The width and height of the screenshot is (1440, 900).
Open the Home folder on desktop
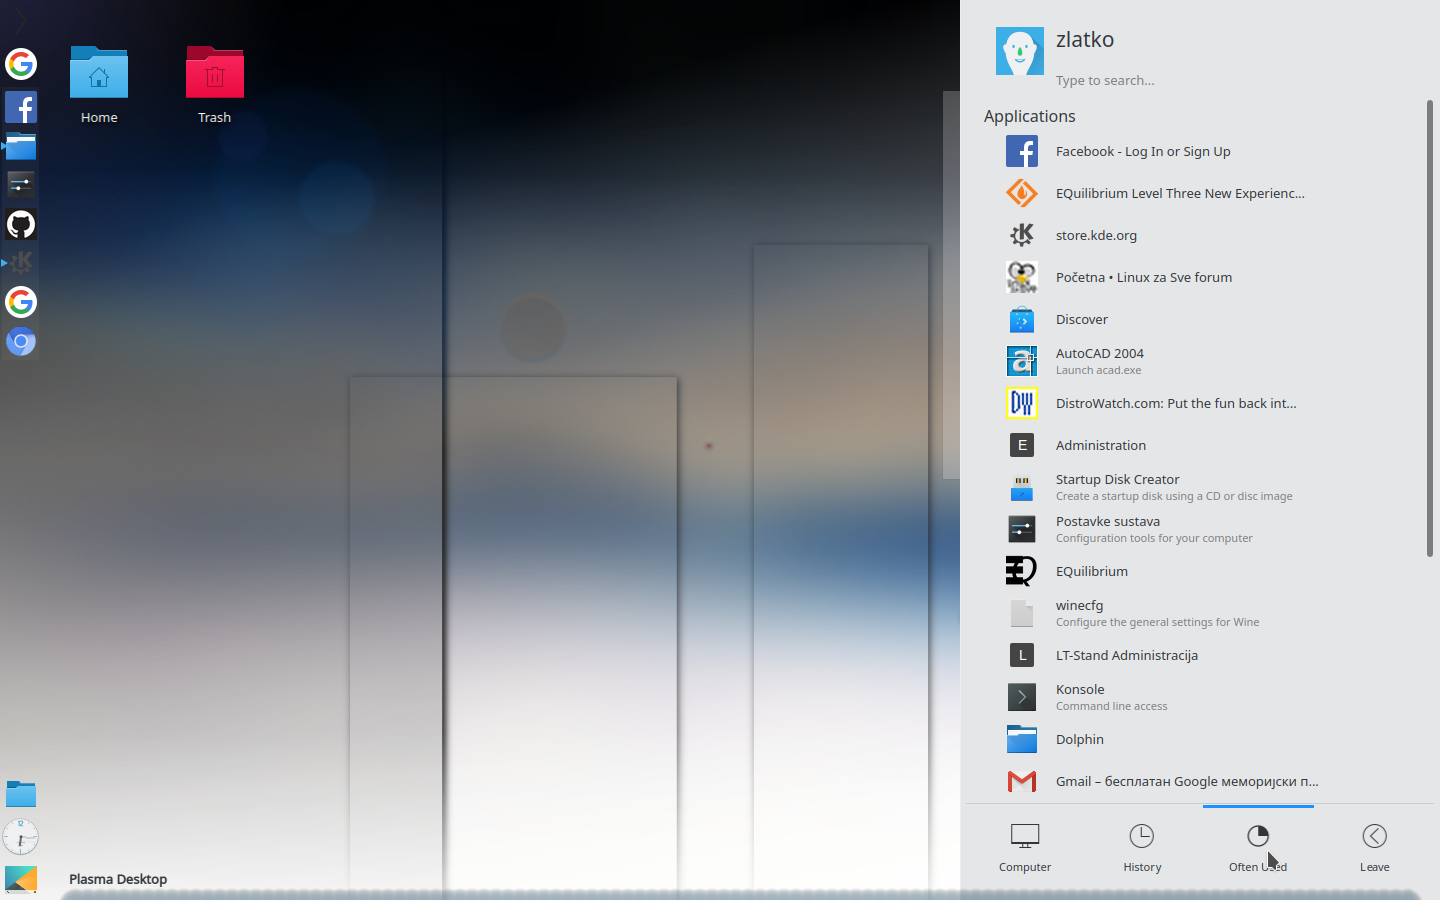tap(99, 85)
